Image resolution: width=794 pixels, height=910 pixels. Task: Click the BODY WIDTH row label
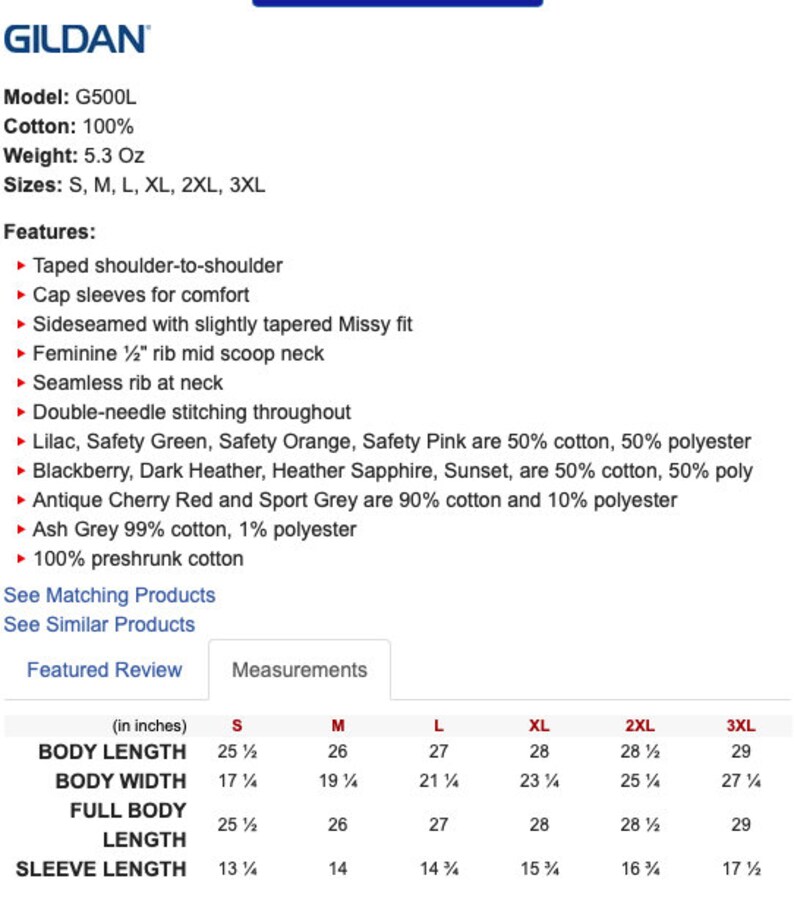(121, 781)
